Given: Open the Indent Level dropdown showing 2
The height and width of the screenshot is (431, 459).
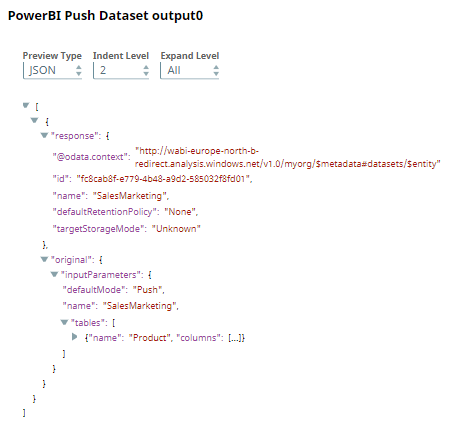Looking at the screenshot, I should 121,70.
